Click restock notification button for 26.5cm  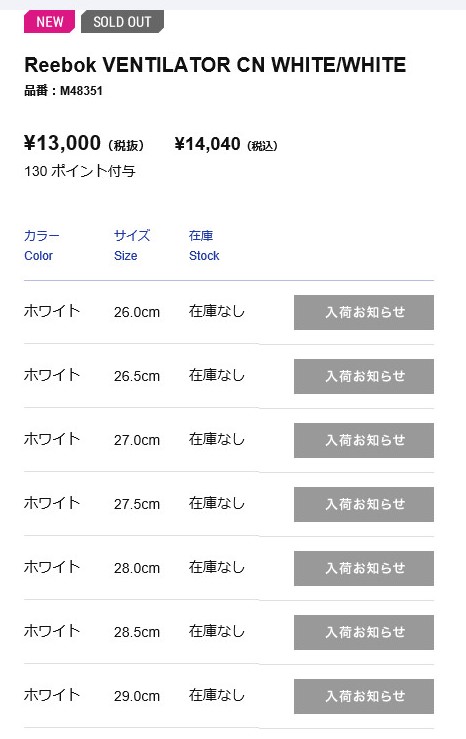pos(364,377)
